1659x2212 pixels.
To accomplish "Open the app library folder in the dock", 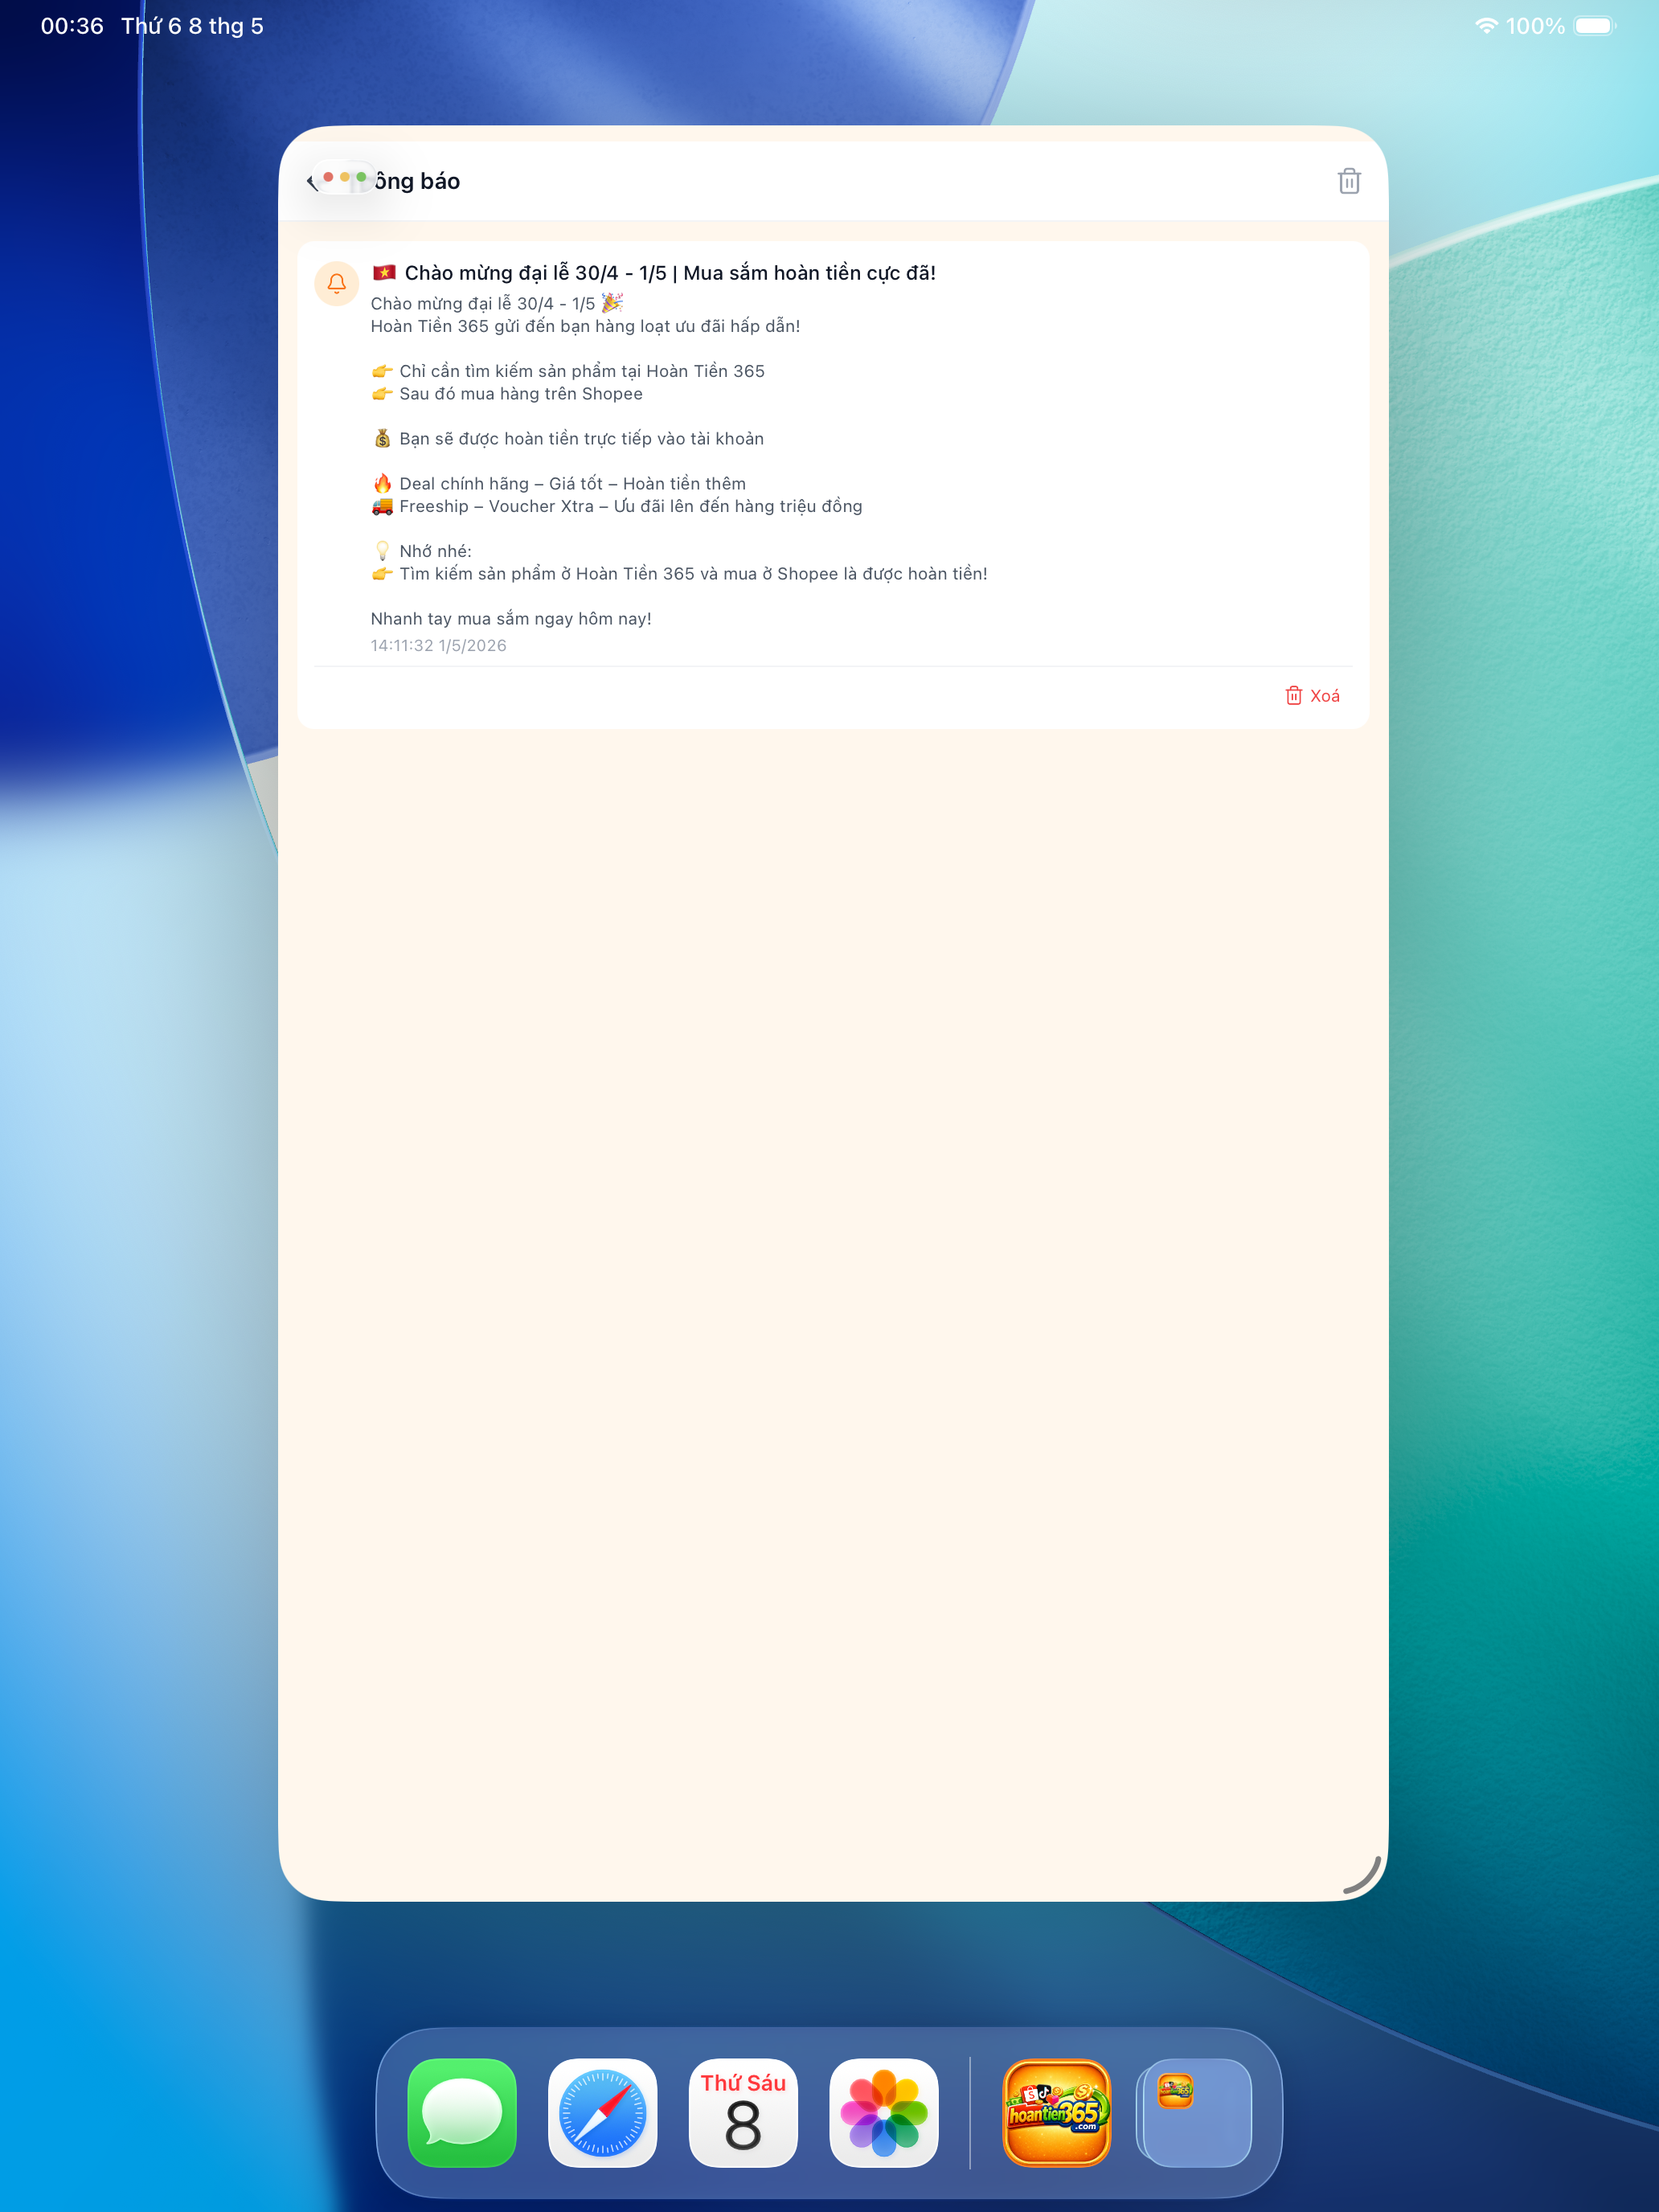I will [1196, 2112].
